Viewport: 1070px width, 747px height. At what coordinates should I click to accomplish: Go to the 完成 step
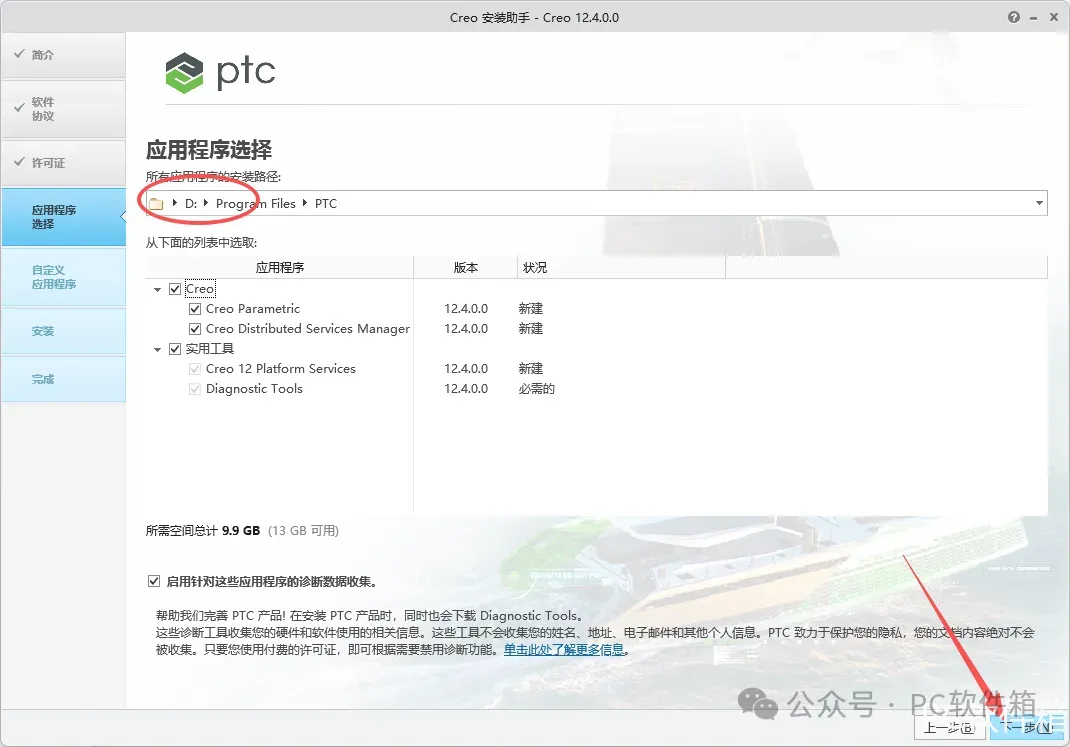pyautogui.click(x=63, y=379)
